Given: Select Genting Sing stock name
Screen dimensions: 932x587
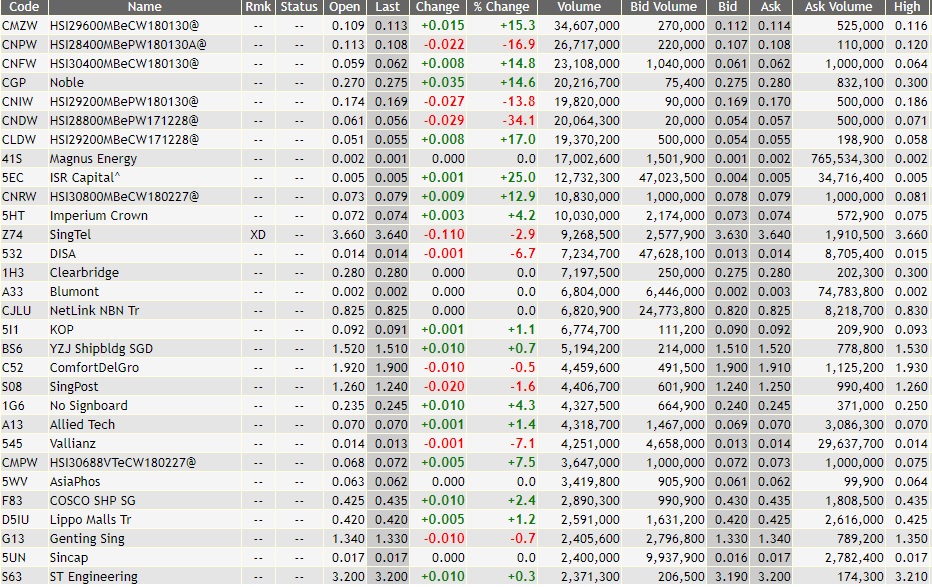Looking at the screenshot, I should coord(87,539).
